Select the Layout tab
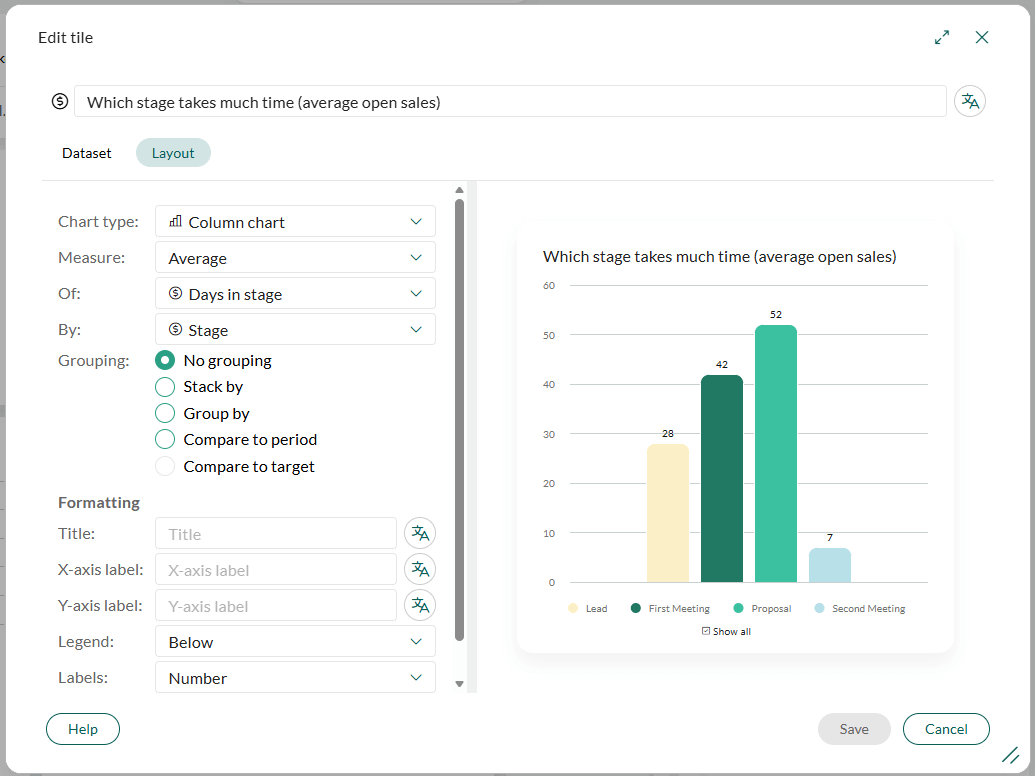Image resolution: width=1035 pixels, height=776 pixels. [x=172, y=152]
